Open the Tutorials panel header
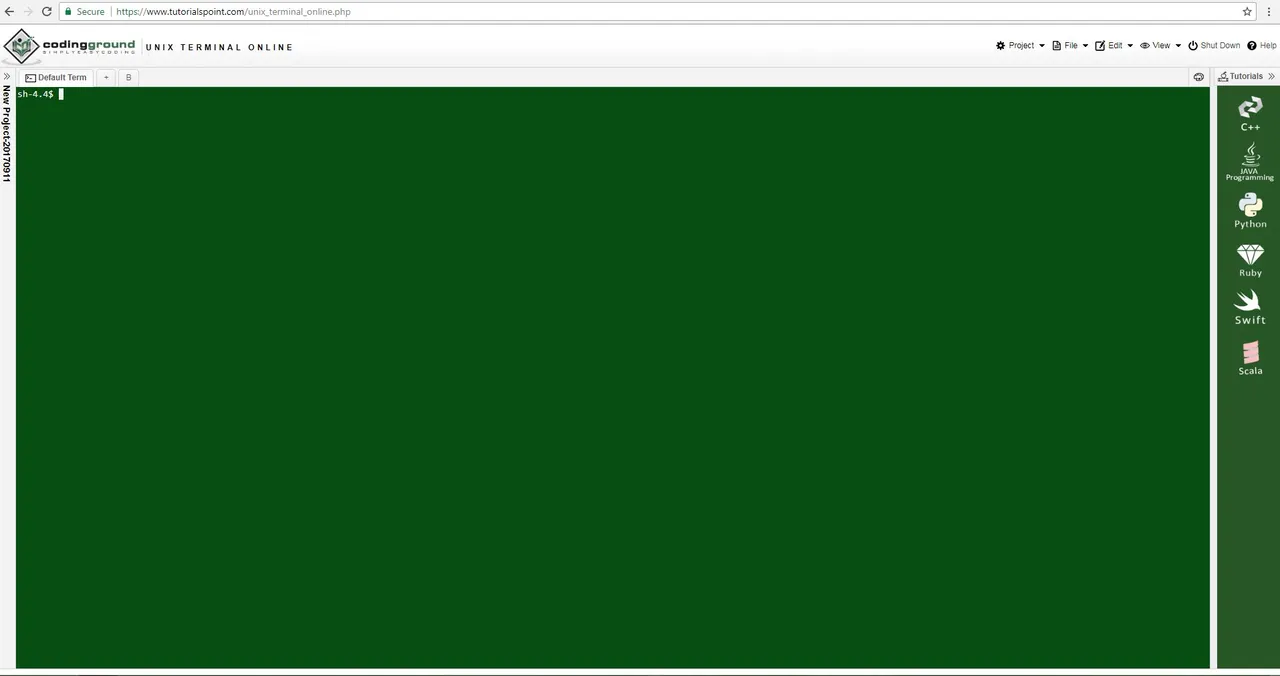The image size is (1280, 676). [1240, 76]
